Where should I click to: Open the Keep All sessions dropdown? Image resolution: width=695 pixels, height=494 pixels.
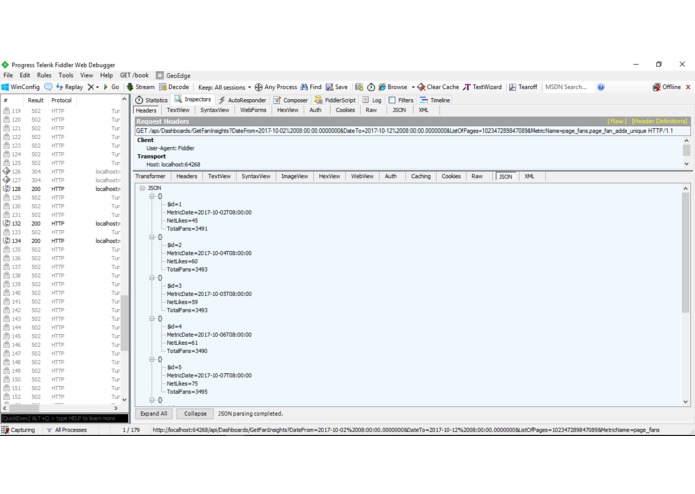[x=224, y=87]
